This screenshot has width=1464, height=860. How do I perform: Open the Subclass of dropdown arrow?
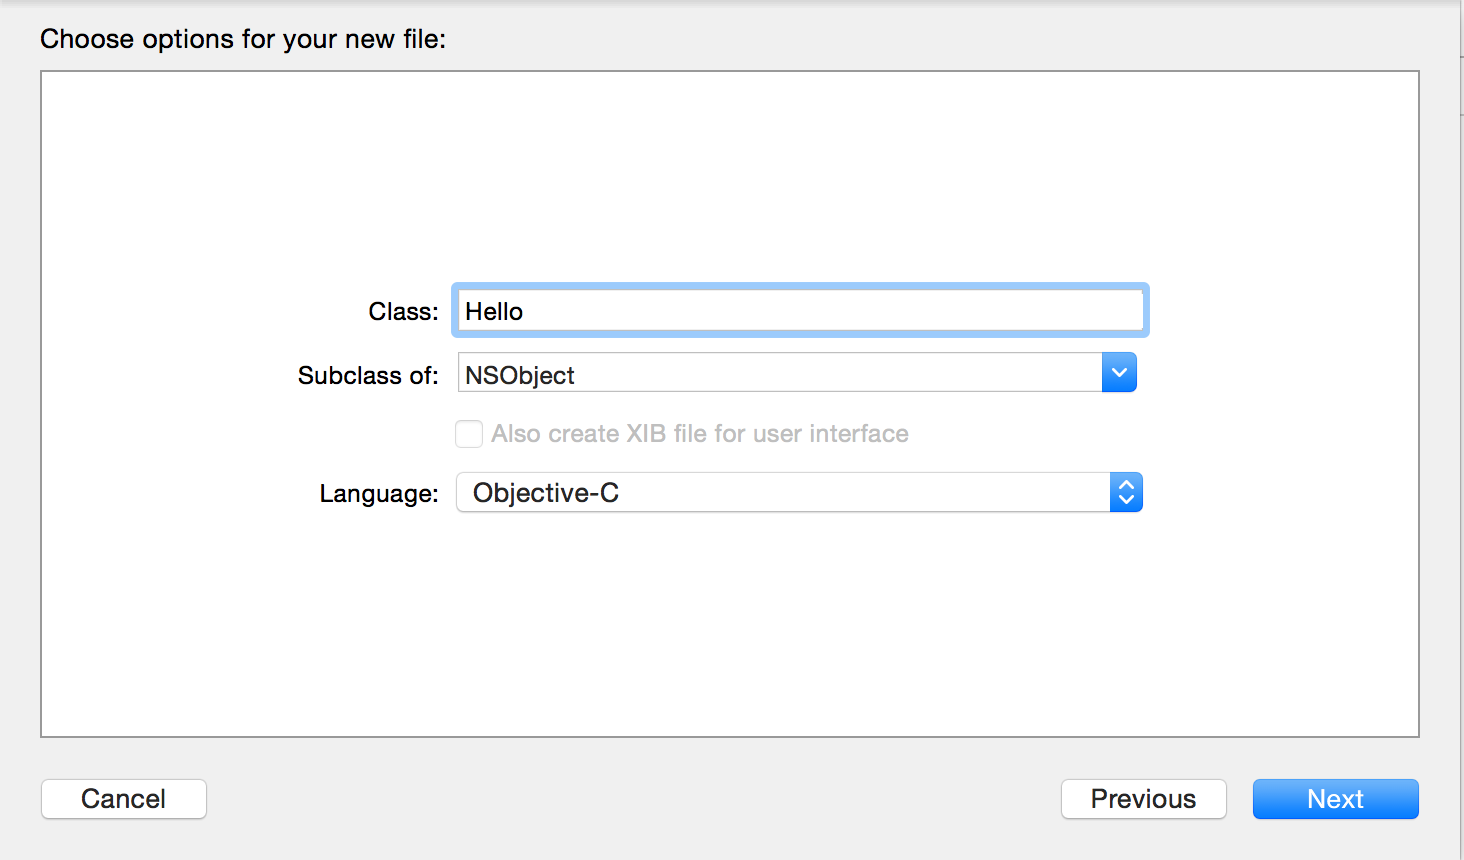pos(1119,373)
